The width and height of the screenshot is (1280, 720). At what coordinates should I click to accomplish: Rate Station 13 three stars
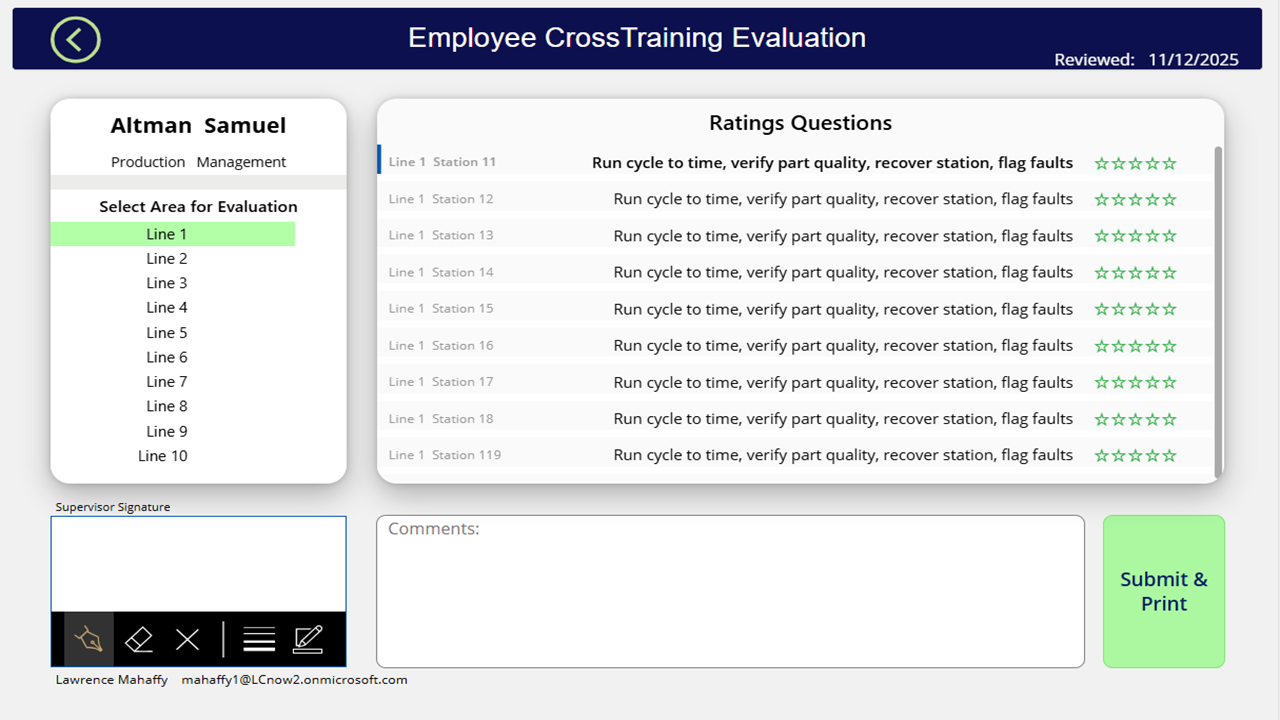(x=1135, y=235)
